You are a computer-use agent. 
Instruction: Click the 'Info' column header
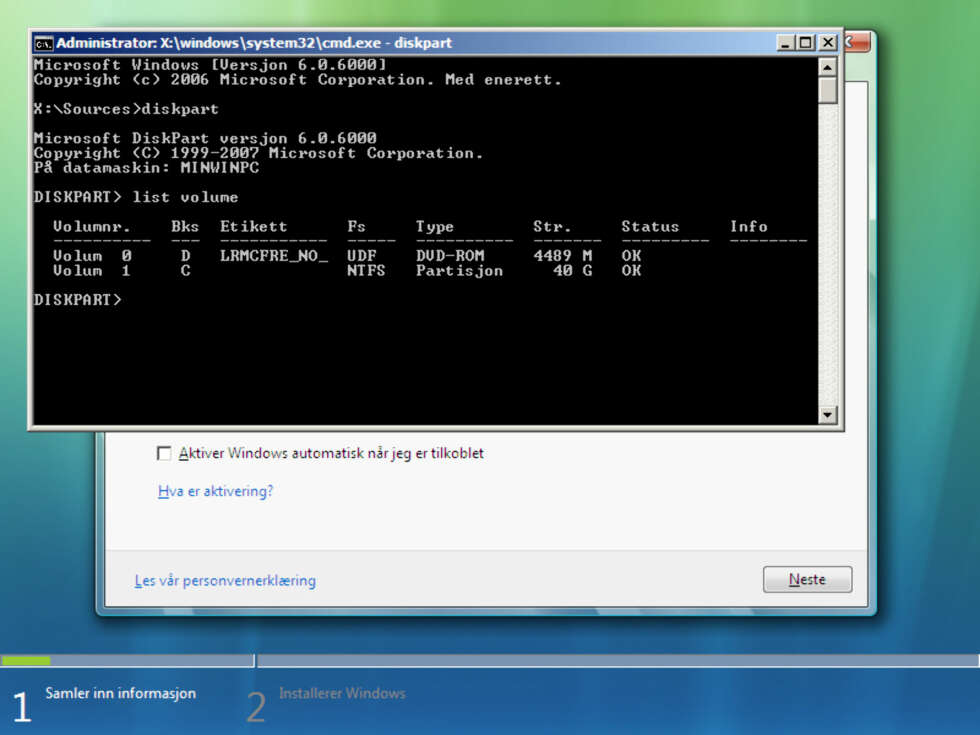tap(749, 226)
